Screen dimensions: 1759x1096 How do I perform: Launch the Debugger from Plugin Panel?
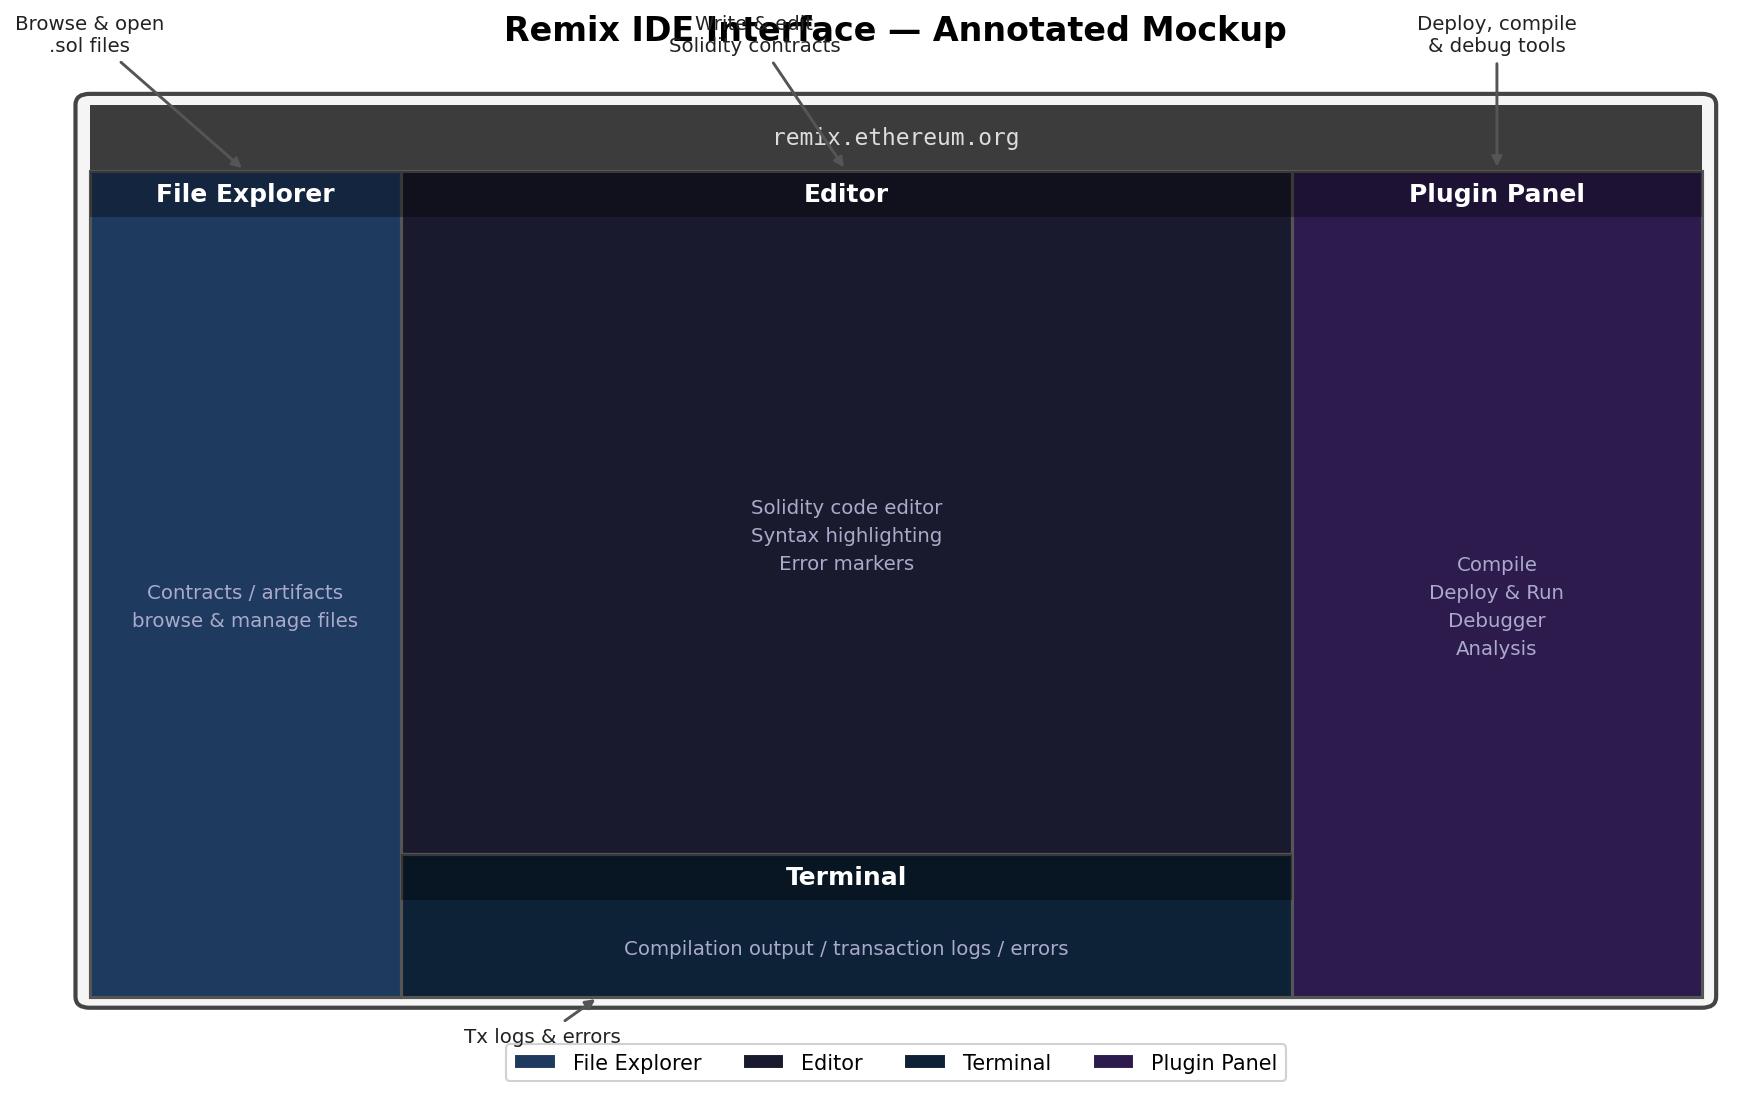(x=1495, y=620)
